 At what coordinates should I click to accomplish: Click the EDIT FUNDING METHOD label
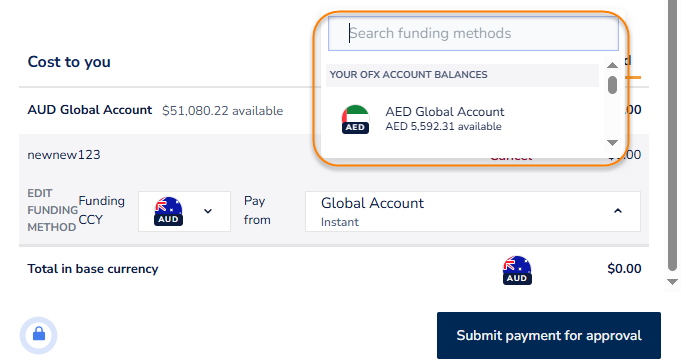tap(52, 210)
